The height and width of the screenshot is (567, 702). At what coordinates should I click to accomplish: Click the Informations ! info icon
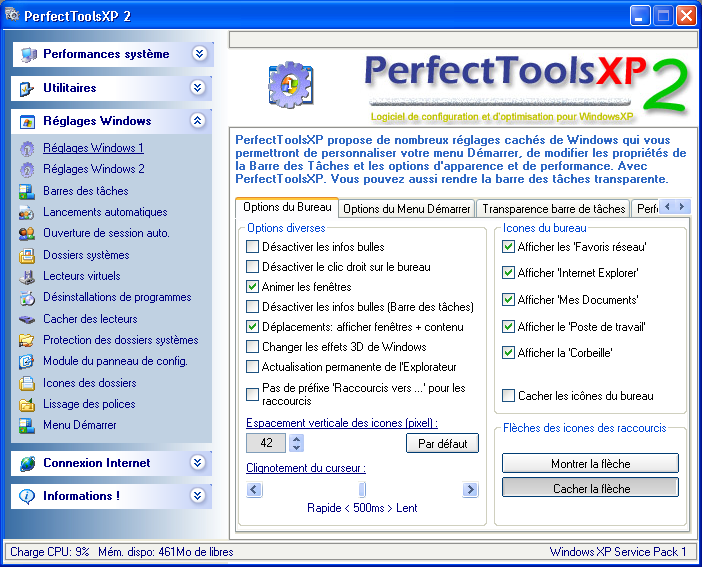coord(27,497)
